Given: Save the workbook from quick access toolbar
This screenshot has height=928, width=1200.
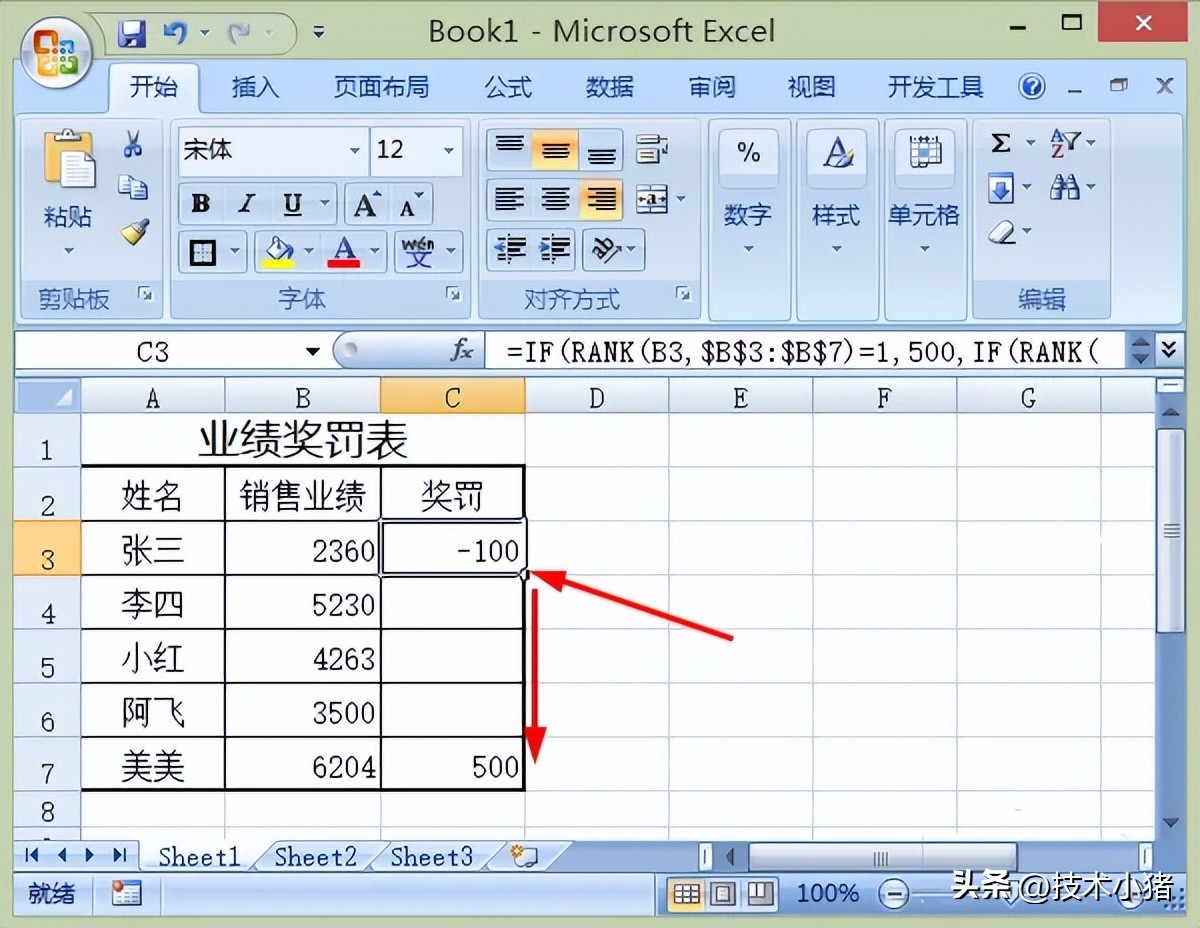Looking at the screenshot, I should click(x=132, y=34).
